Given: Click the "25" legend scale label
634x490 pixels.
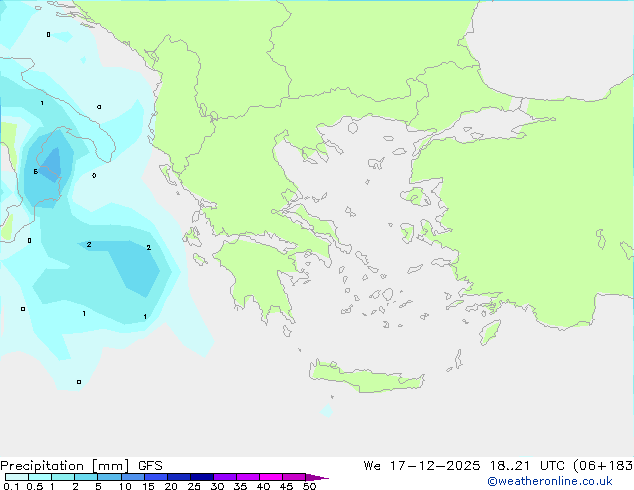Looking at the screenshot, I should [194, 486].
